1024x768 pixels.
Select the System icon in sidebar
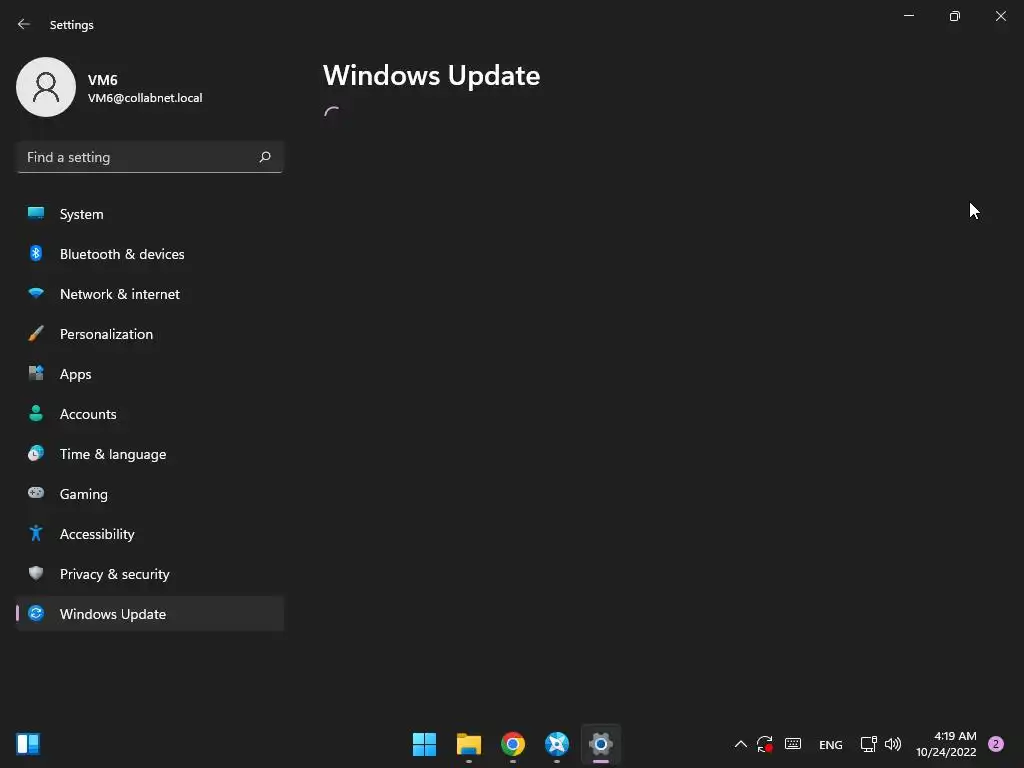coord(36,214)
